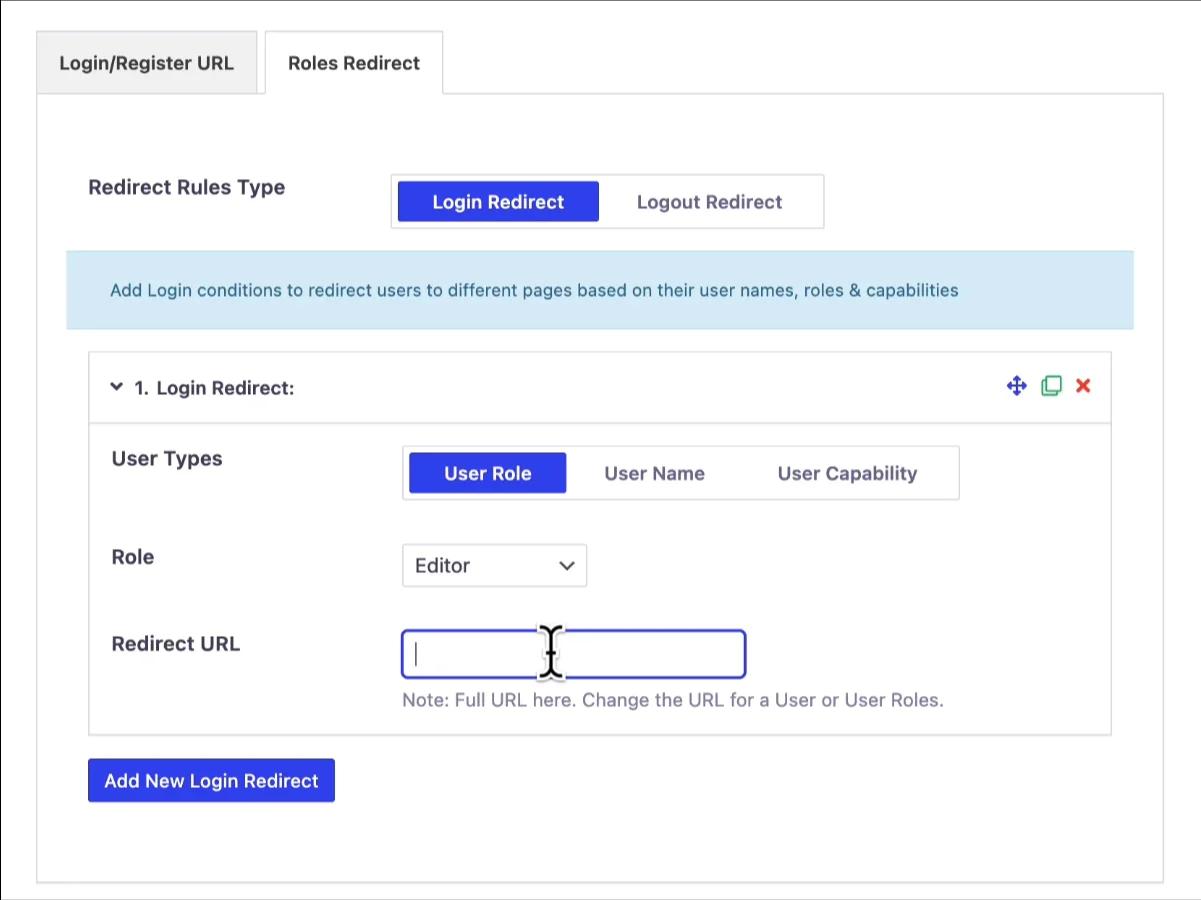
Task: Select User Role user type
Action: tap(488, 473)
